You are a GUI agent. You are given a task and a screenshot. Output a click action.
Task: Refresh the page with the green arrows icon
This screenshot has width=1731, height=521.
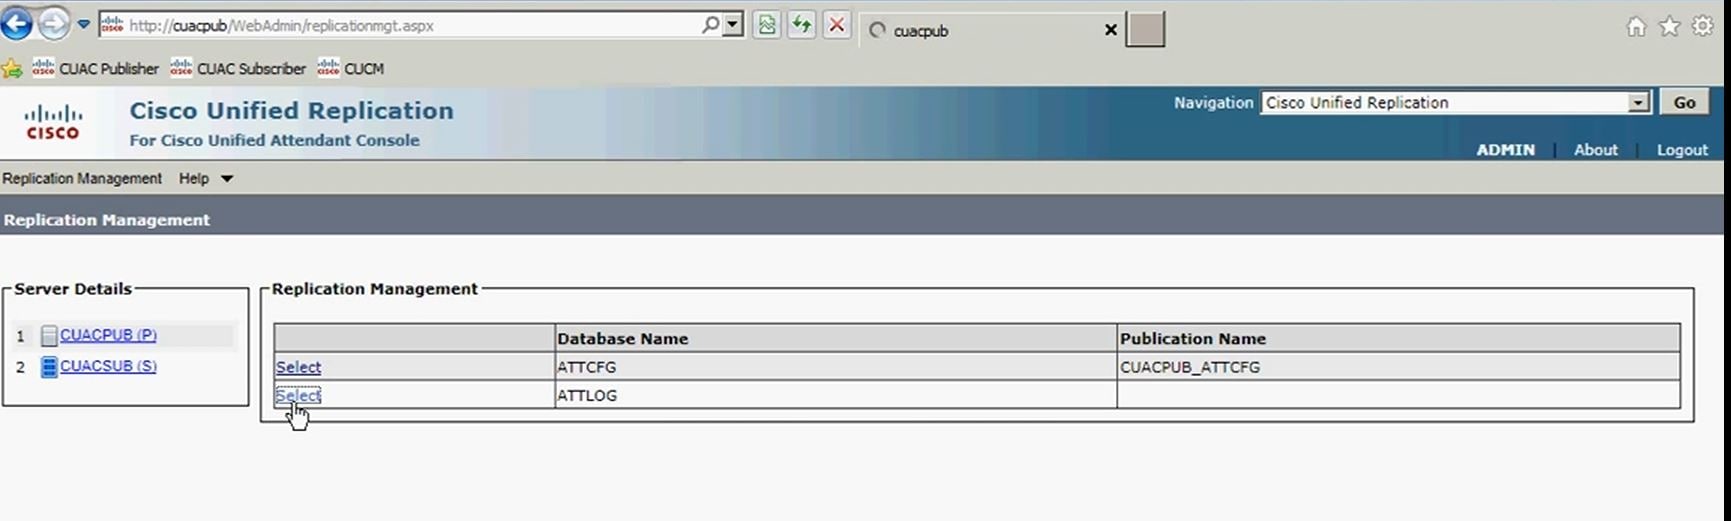coord(802,25)
